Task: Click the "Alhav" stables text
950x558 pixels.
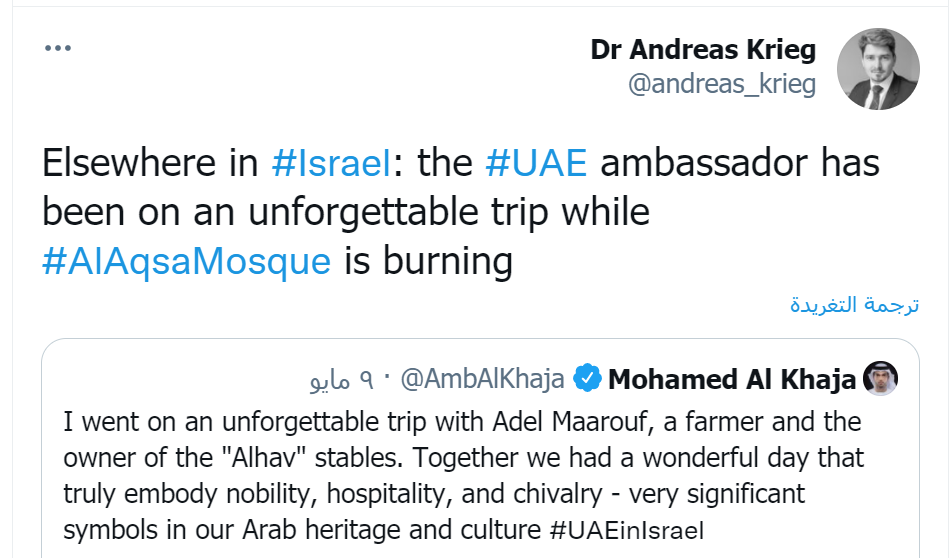Action: point(260,459)
